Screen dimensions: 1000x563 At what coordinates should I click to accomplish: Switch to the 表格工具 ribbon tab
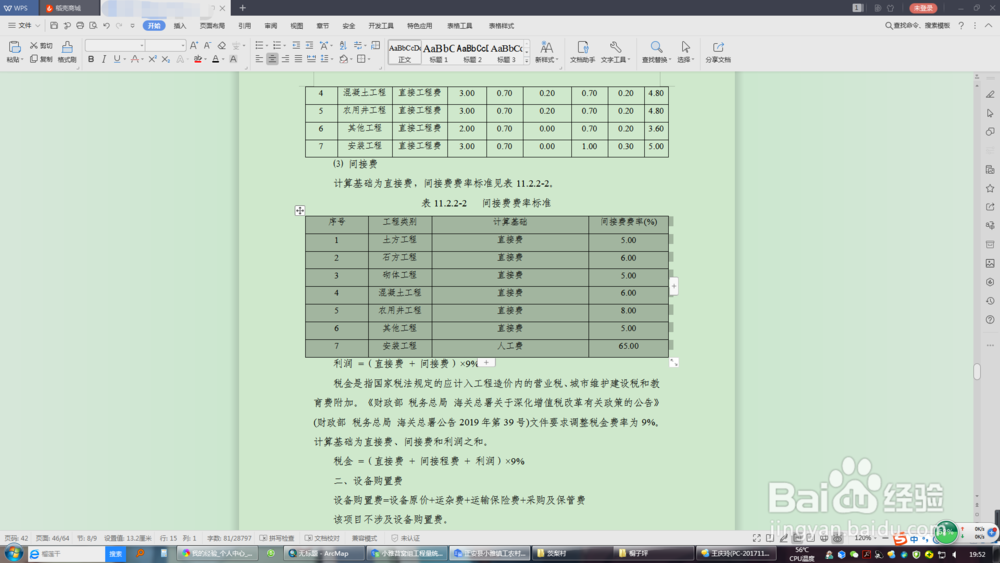459,26
